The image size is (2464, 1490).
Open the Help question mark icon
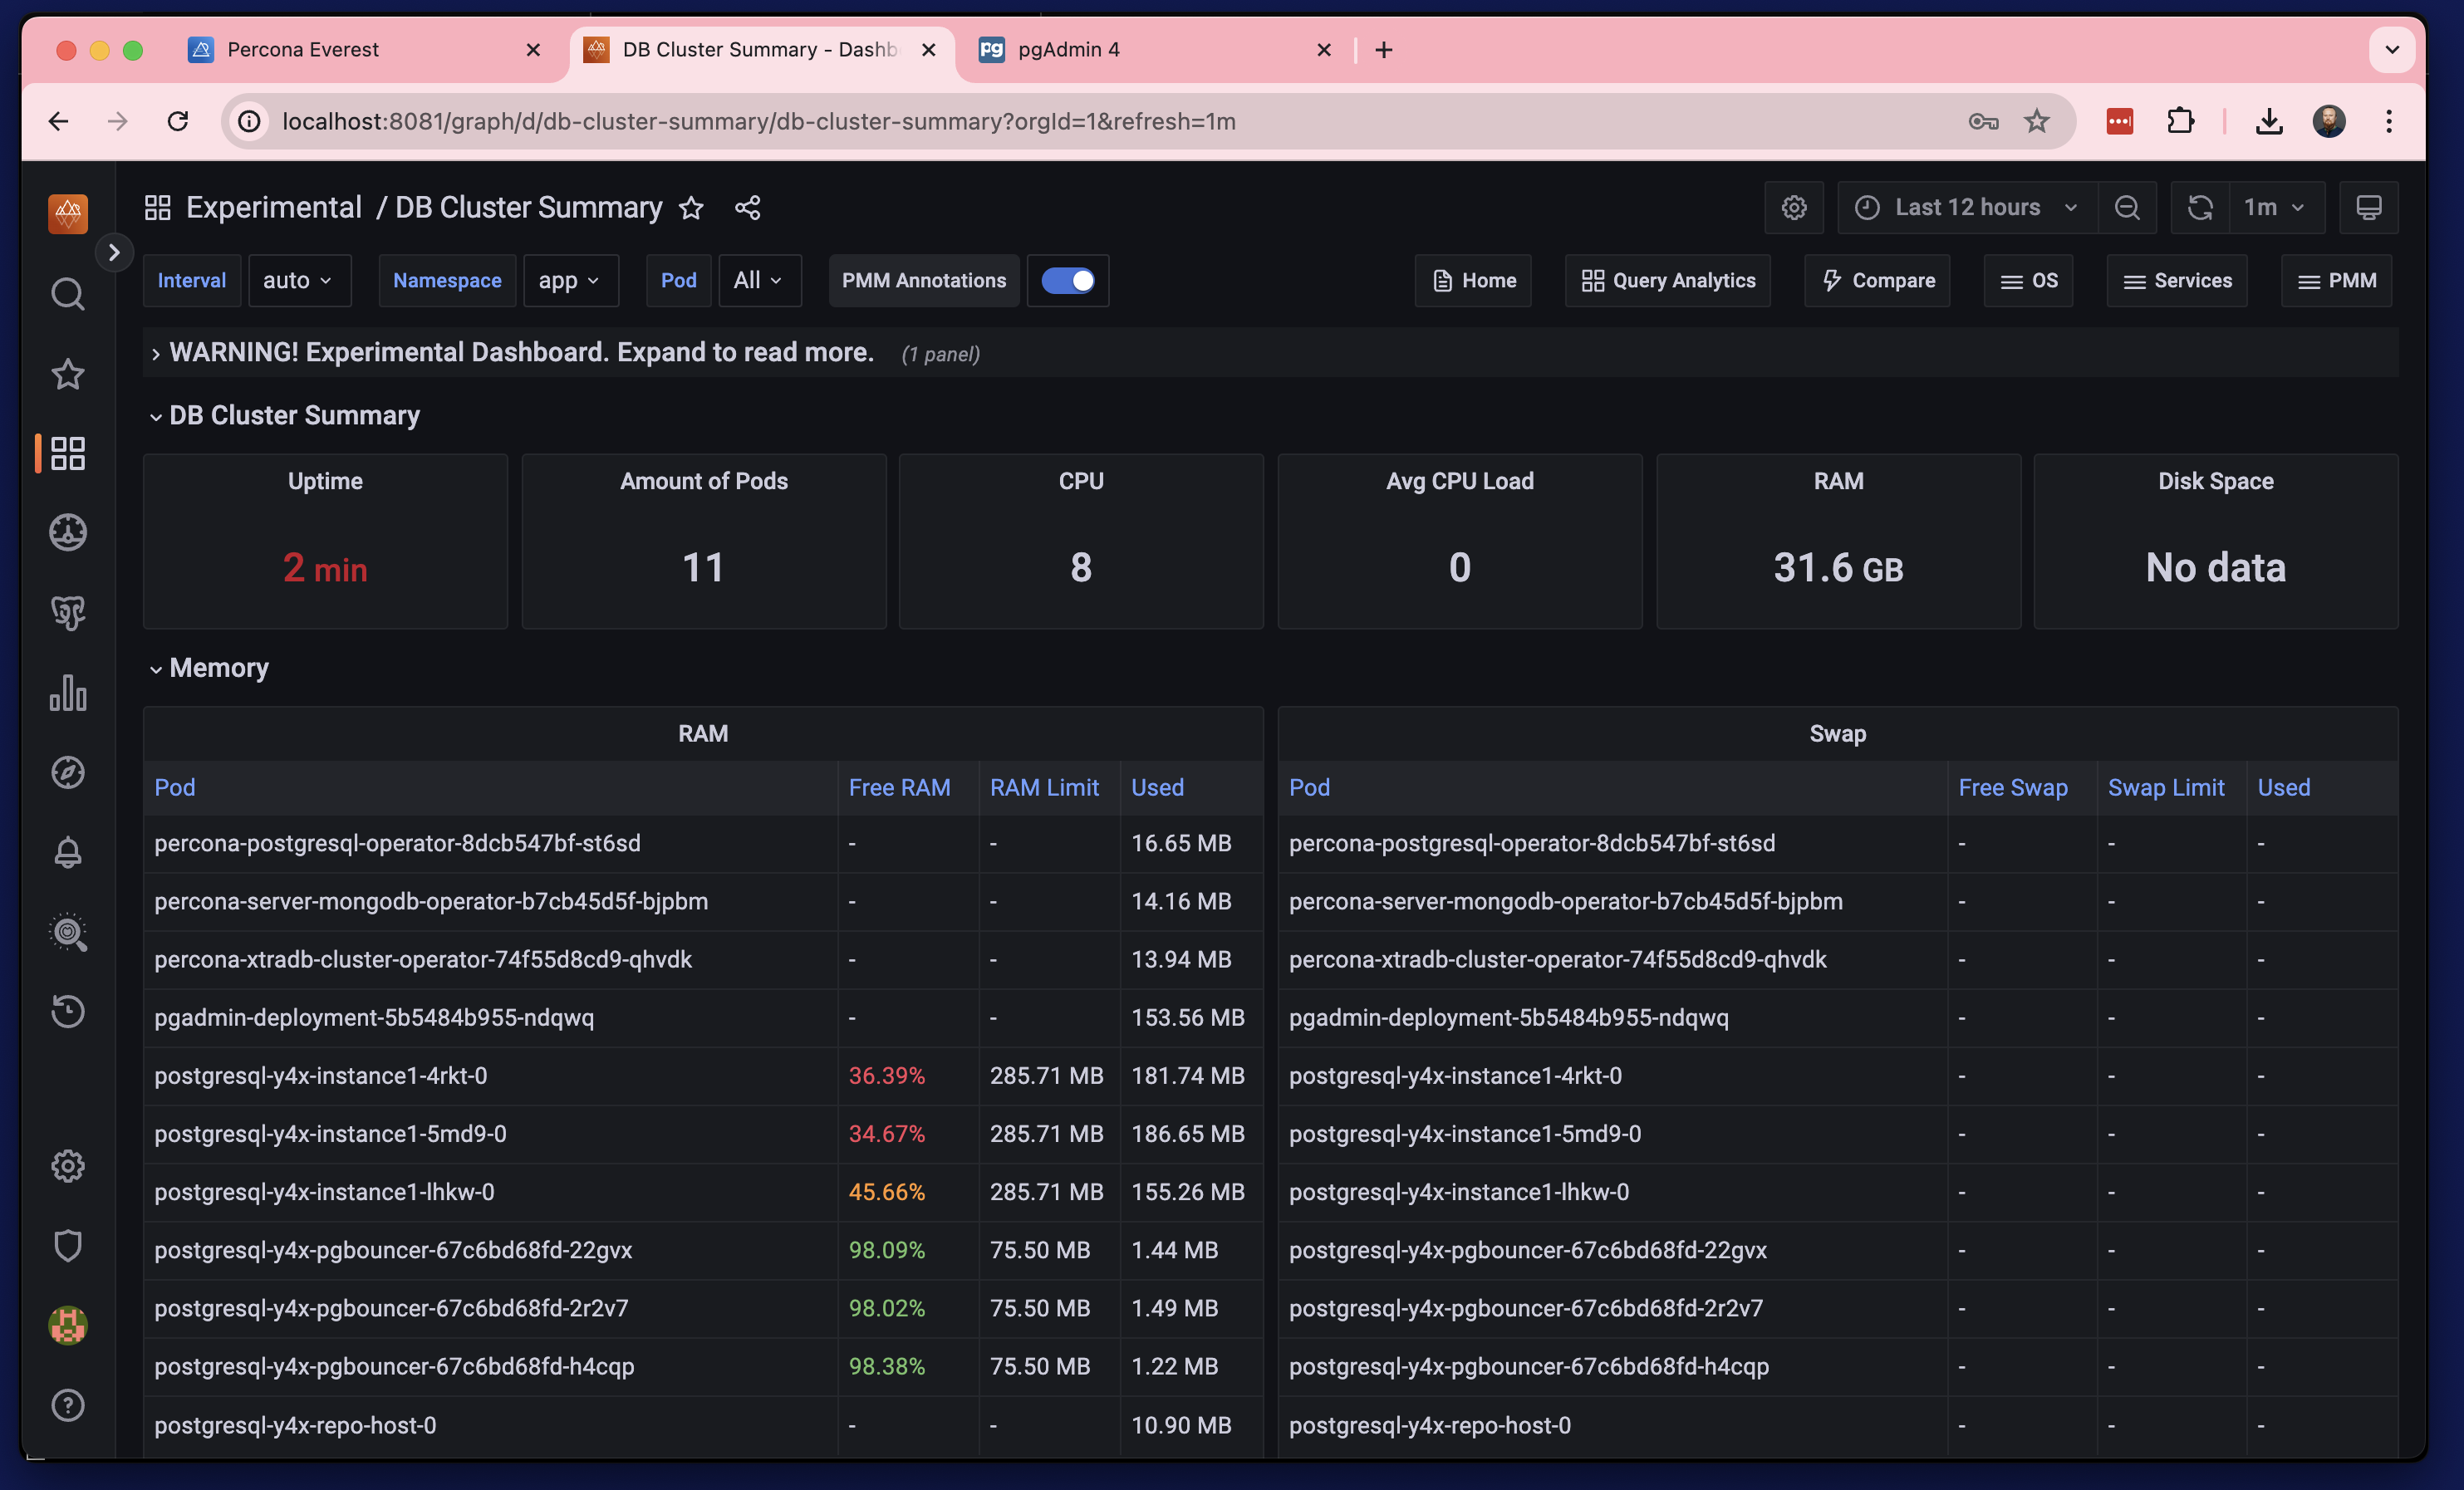pos(67,1405)
